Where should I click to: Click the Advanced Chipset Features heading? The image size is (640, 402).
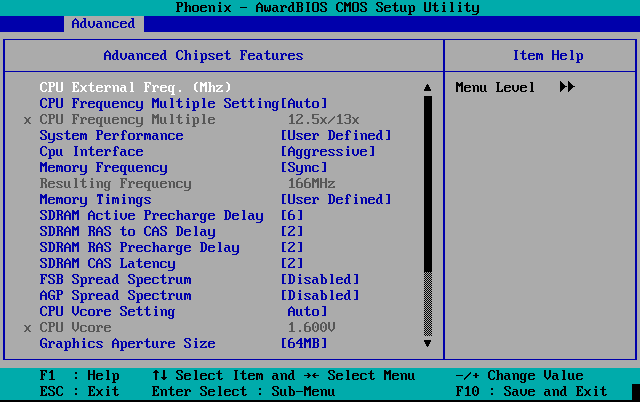(x=203, y=55)
